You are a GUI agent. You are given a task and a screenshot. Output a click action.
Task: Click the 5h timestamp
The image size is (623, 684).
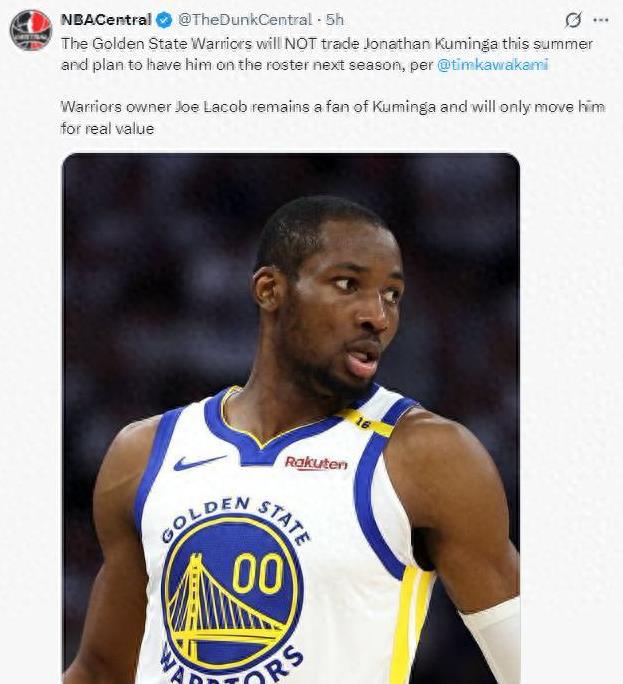pos(335,20)
